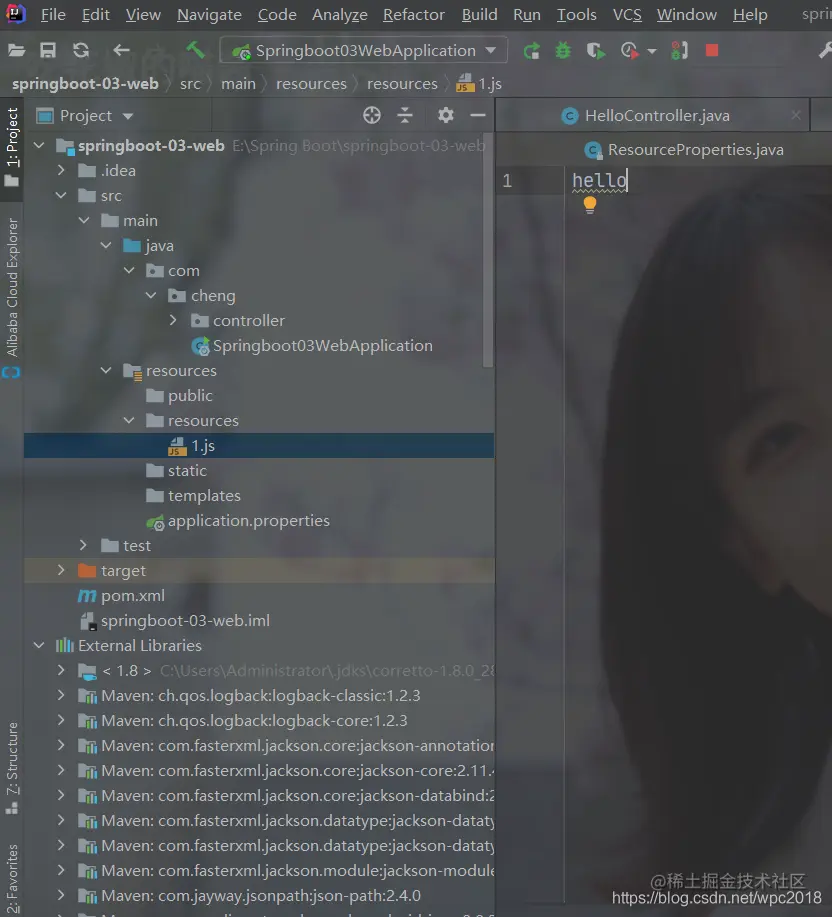Expand the .idea folder

pyautogui.click(x=61, y=170)
